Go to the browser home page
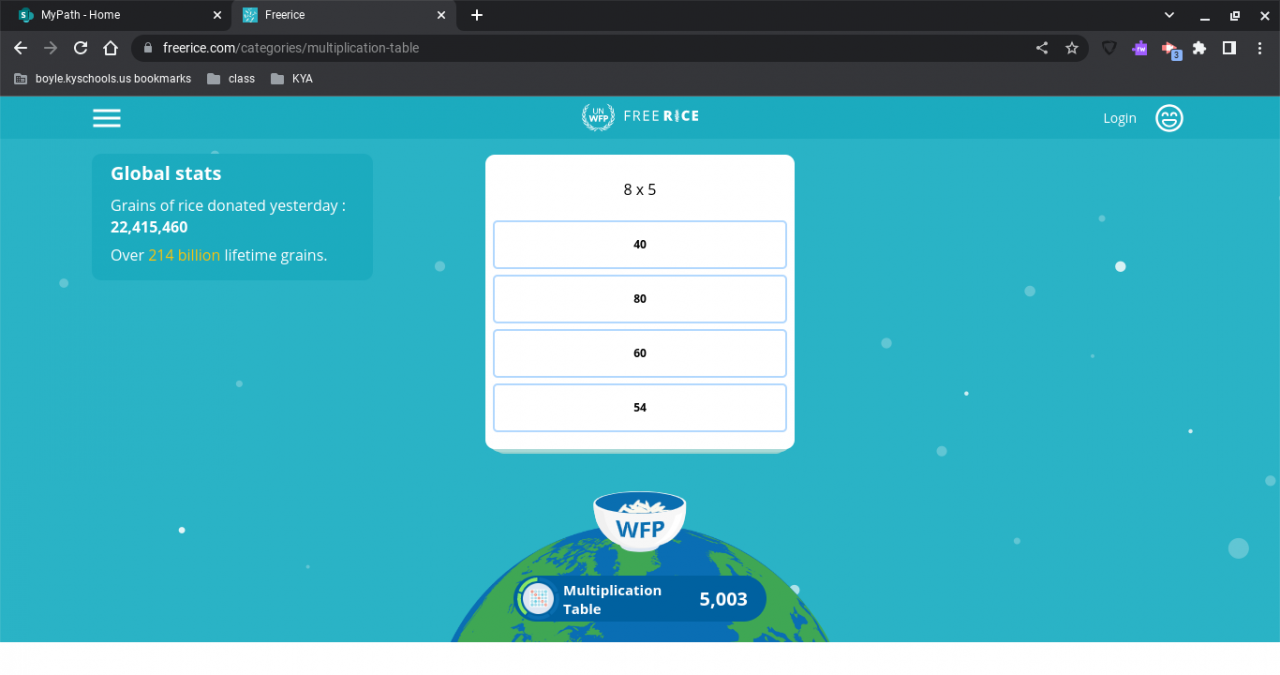This screenshot has width=1280, height=675. click(x=111, y=48)
